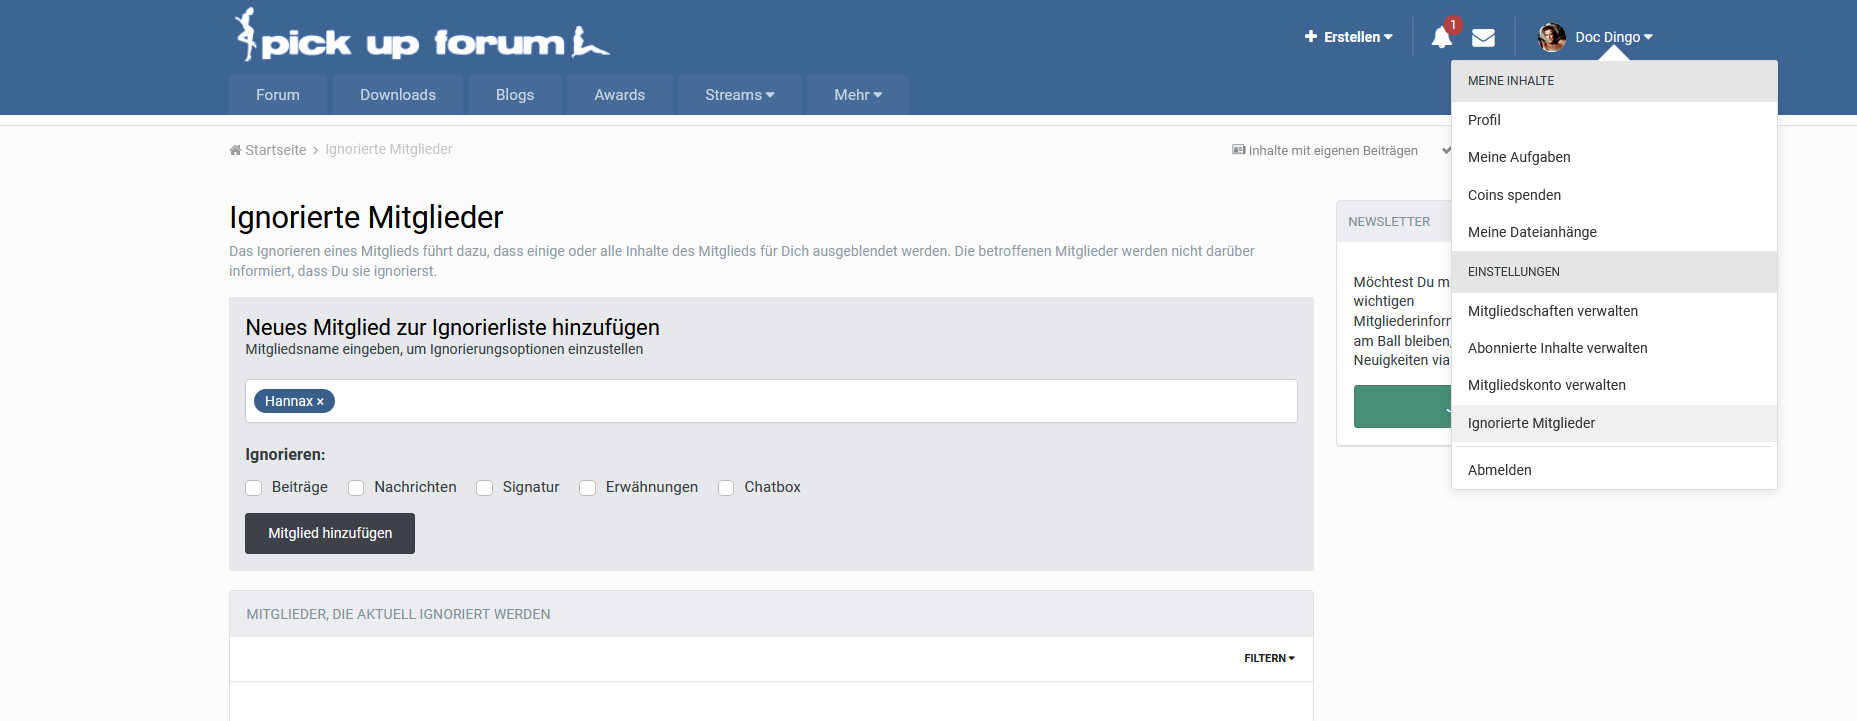Tick the Nachrichten checkbox
1857x721 pixels.
(356, 488)
